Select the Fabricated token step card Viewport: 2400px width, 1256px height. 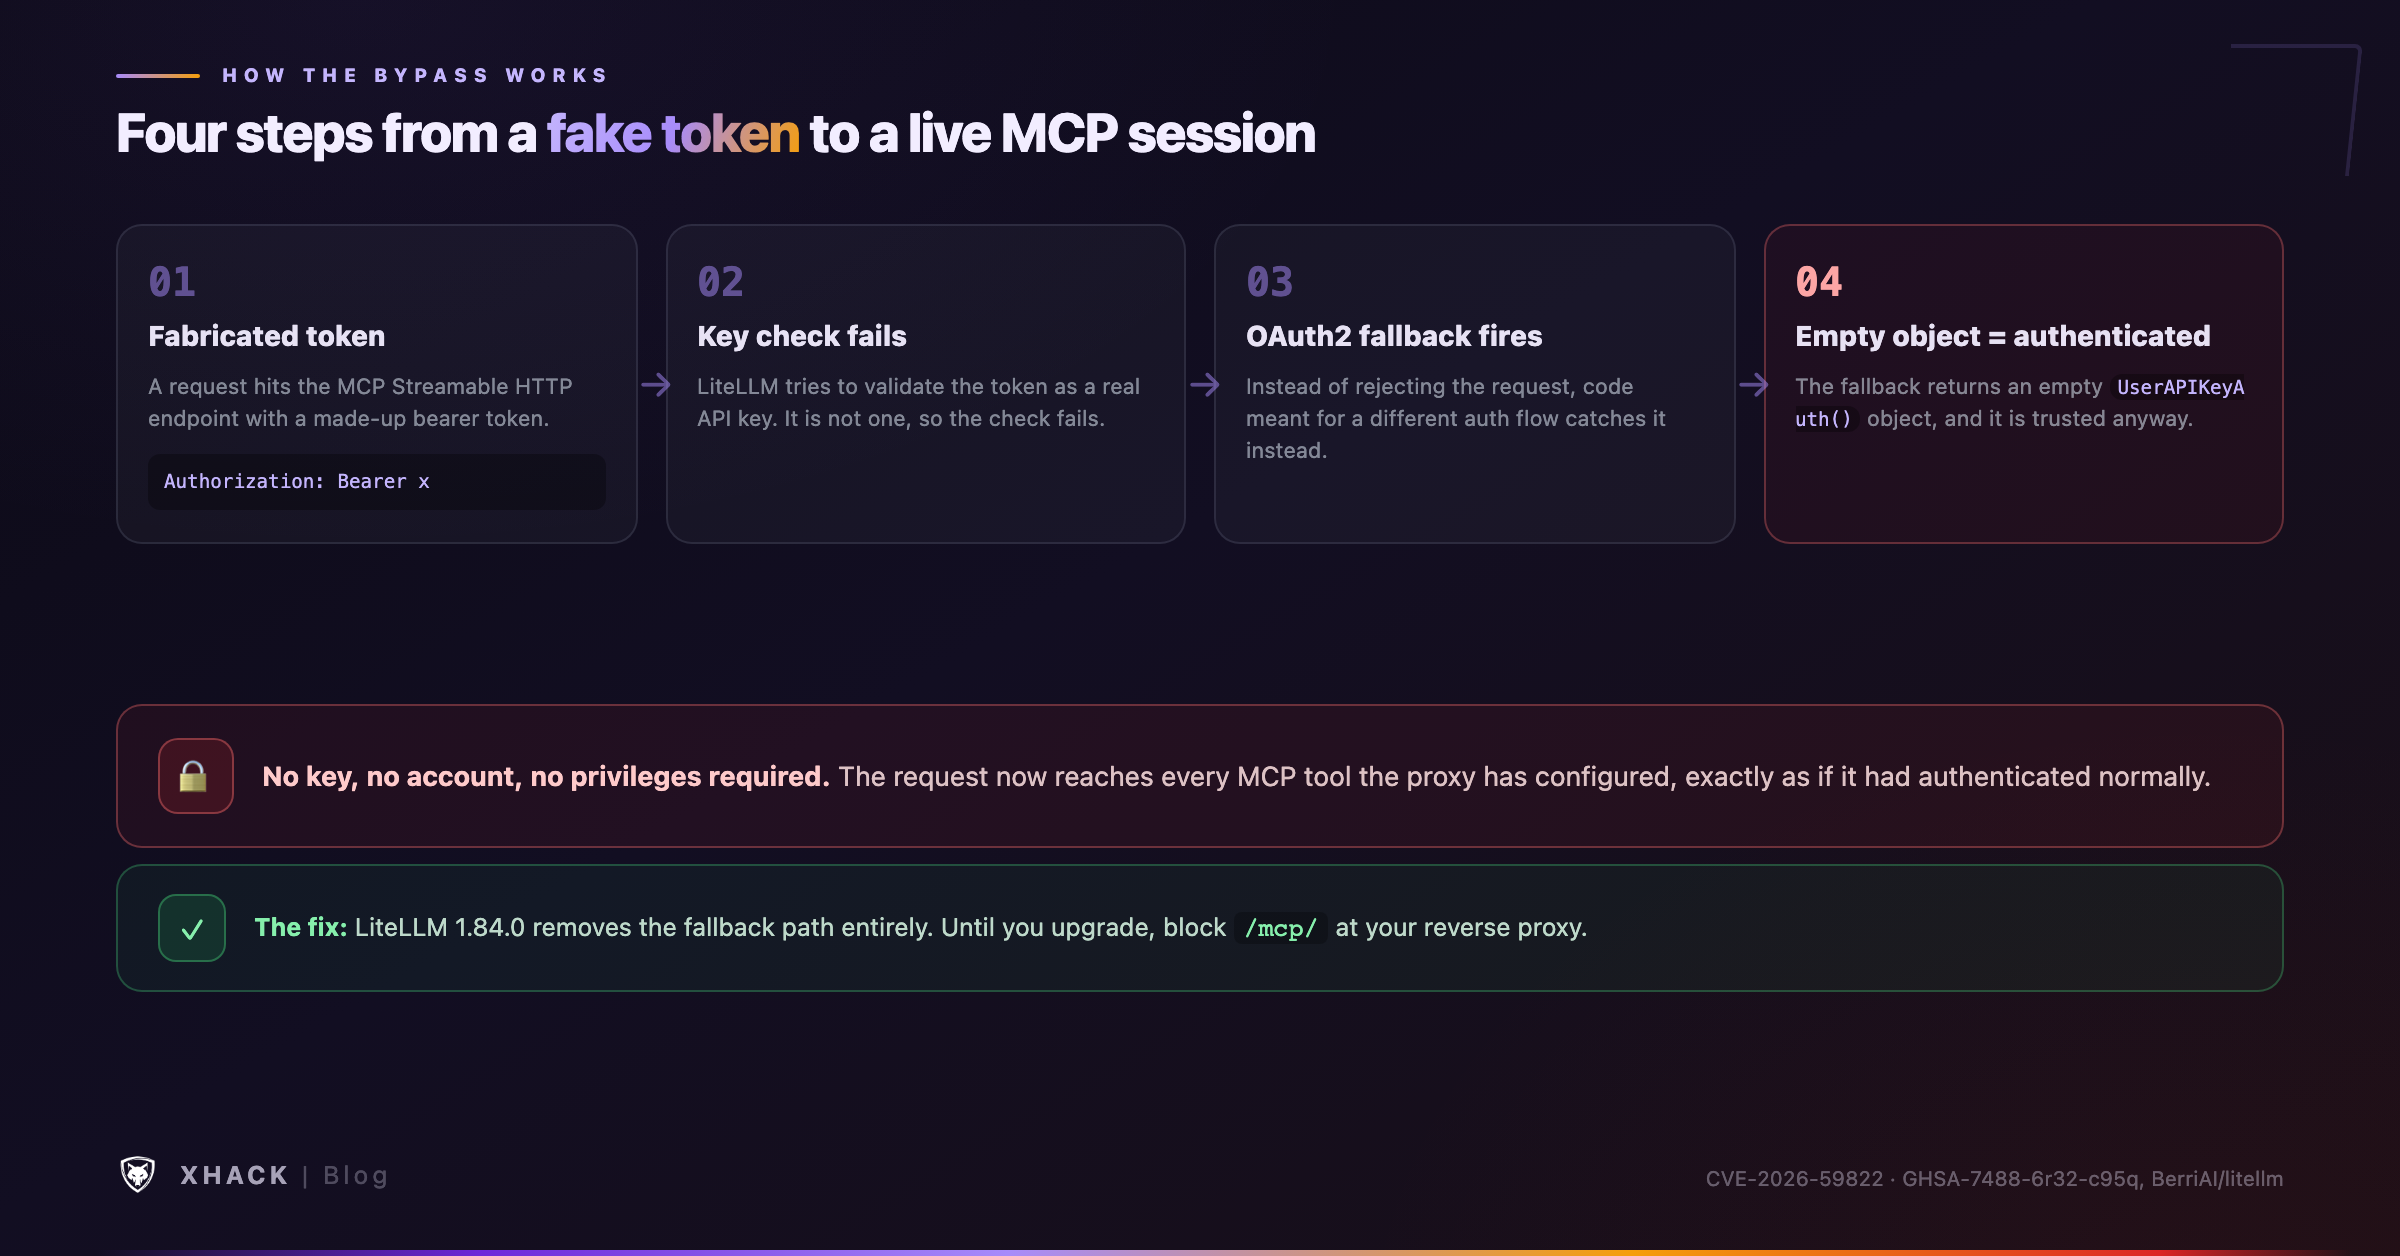pyautogui.click(x=377, y=384)
